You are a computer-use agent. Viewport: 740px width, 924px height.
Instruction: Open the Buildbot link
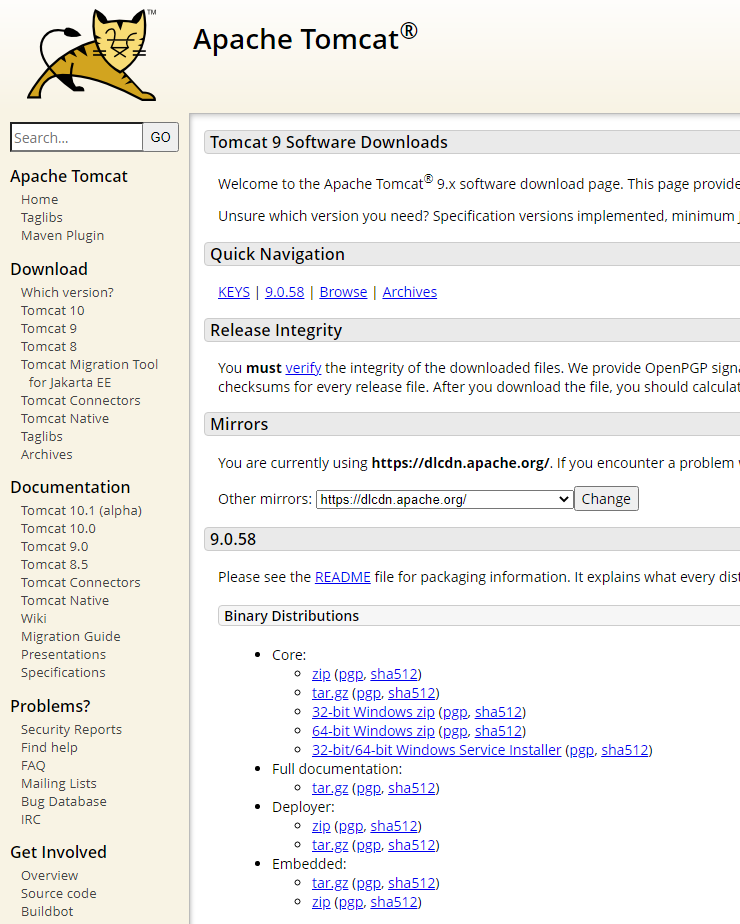[x=47, y=912]
